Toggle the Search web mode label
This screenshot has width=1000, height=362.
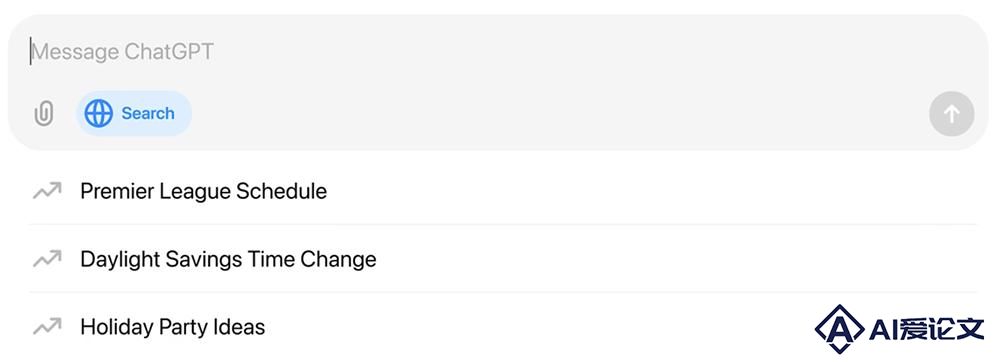[148, 113]
